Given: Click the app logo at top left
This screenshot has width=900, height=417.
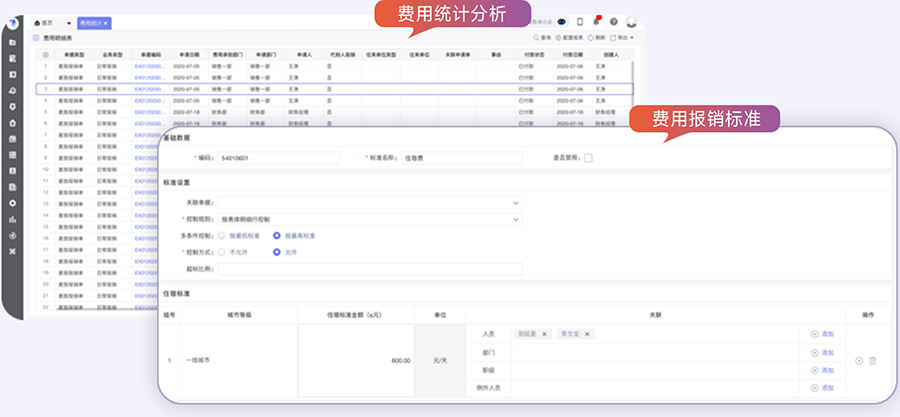Looking at the screenshot, I should coord(12,22).
